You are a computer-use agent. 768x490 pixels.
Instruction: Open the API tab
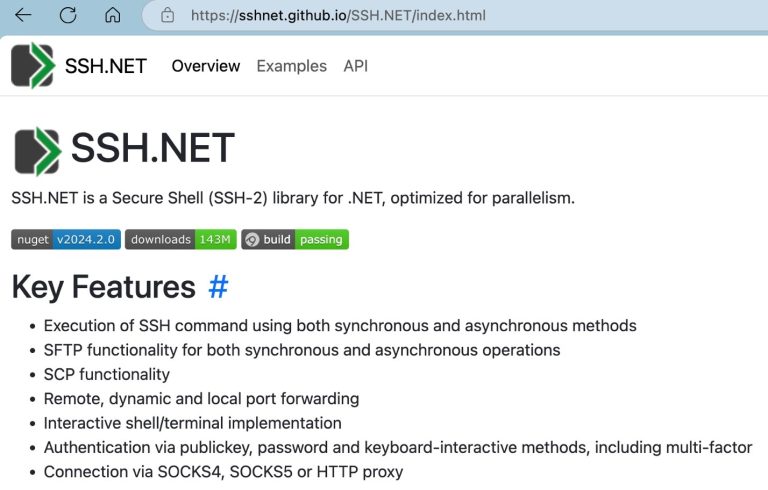(x=355, y=66)
